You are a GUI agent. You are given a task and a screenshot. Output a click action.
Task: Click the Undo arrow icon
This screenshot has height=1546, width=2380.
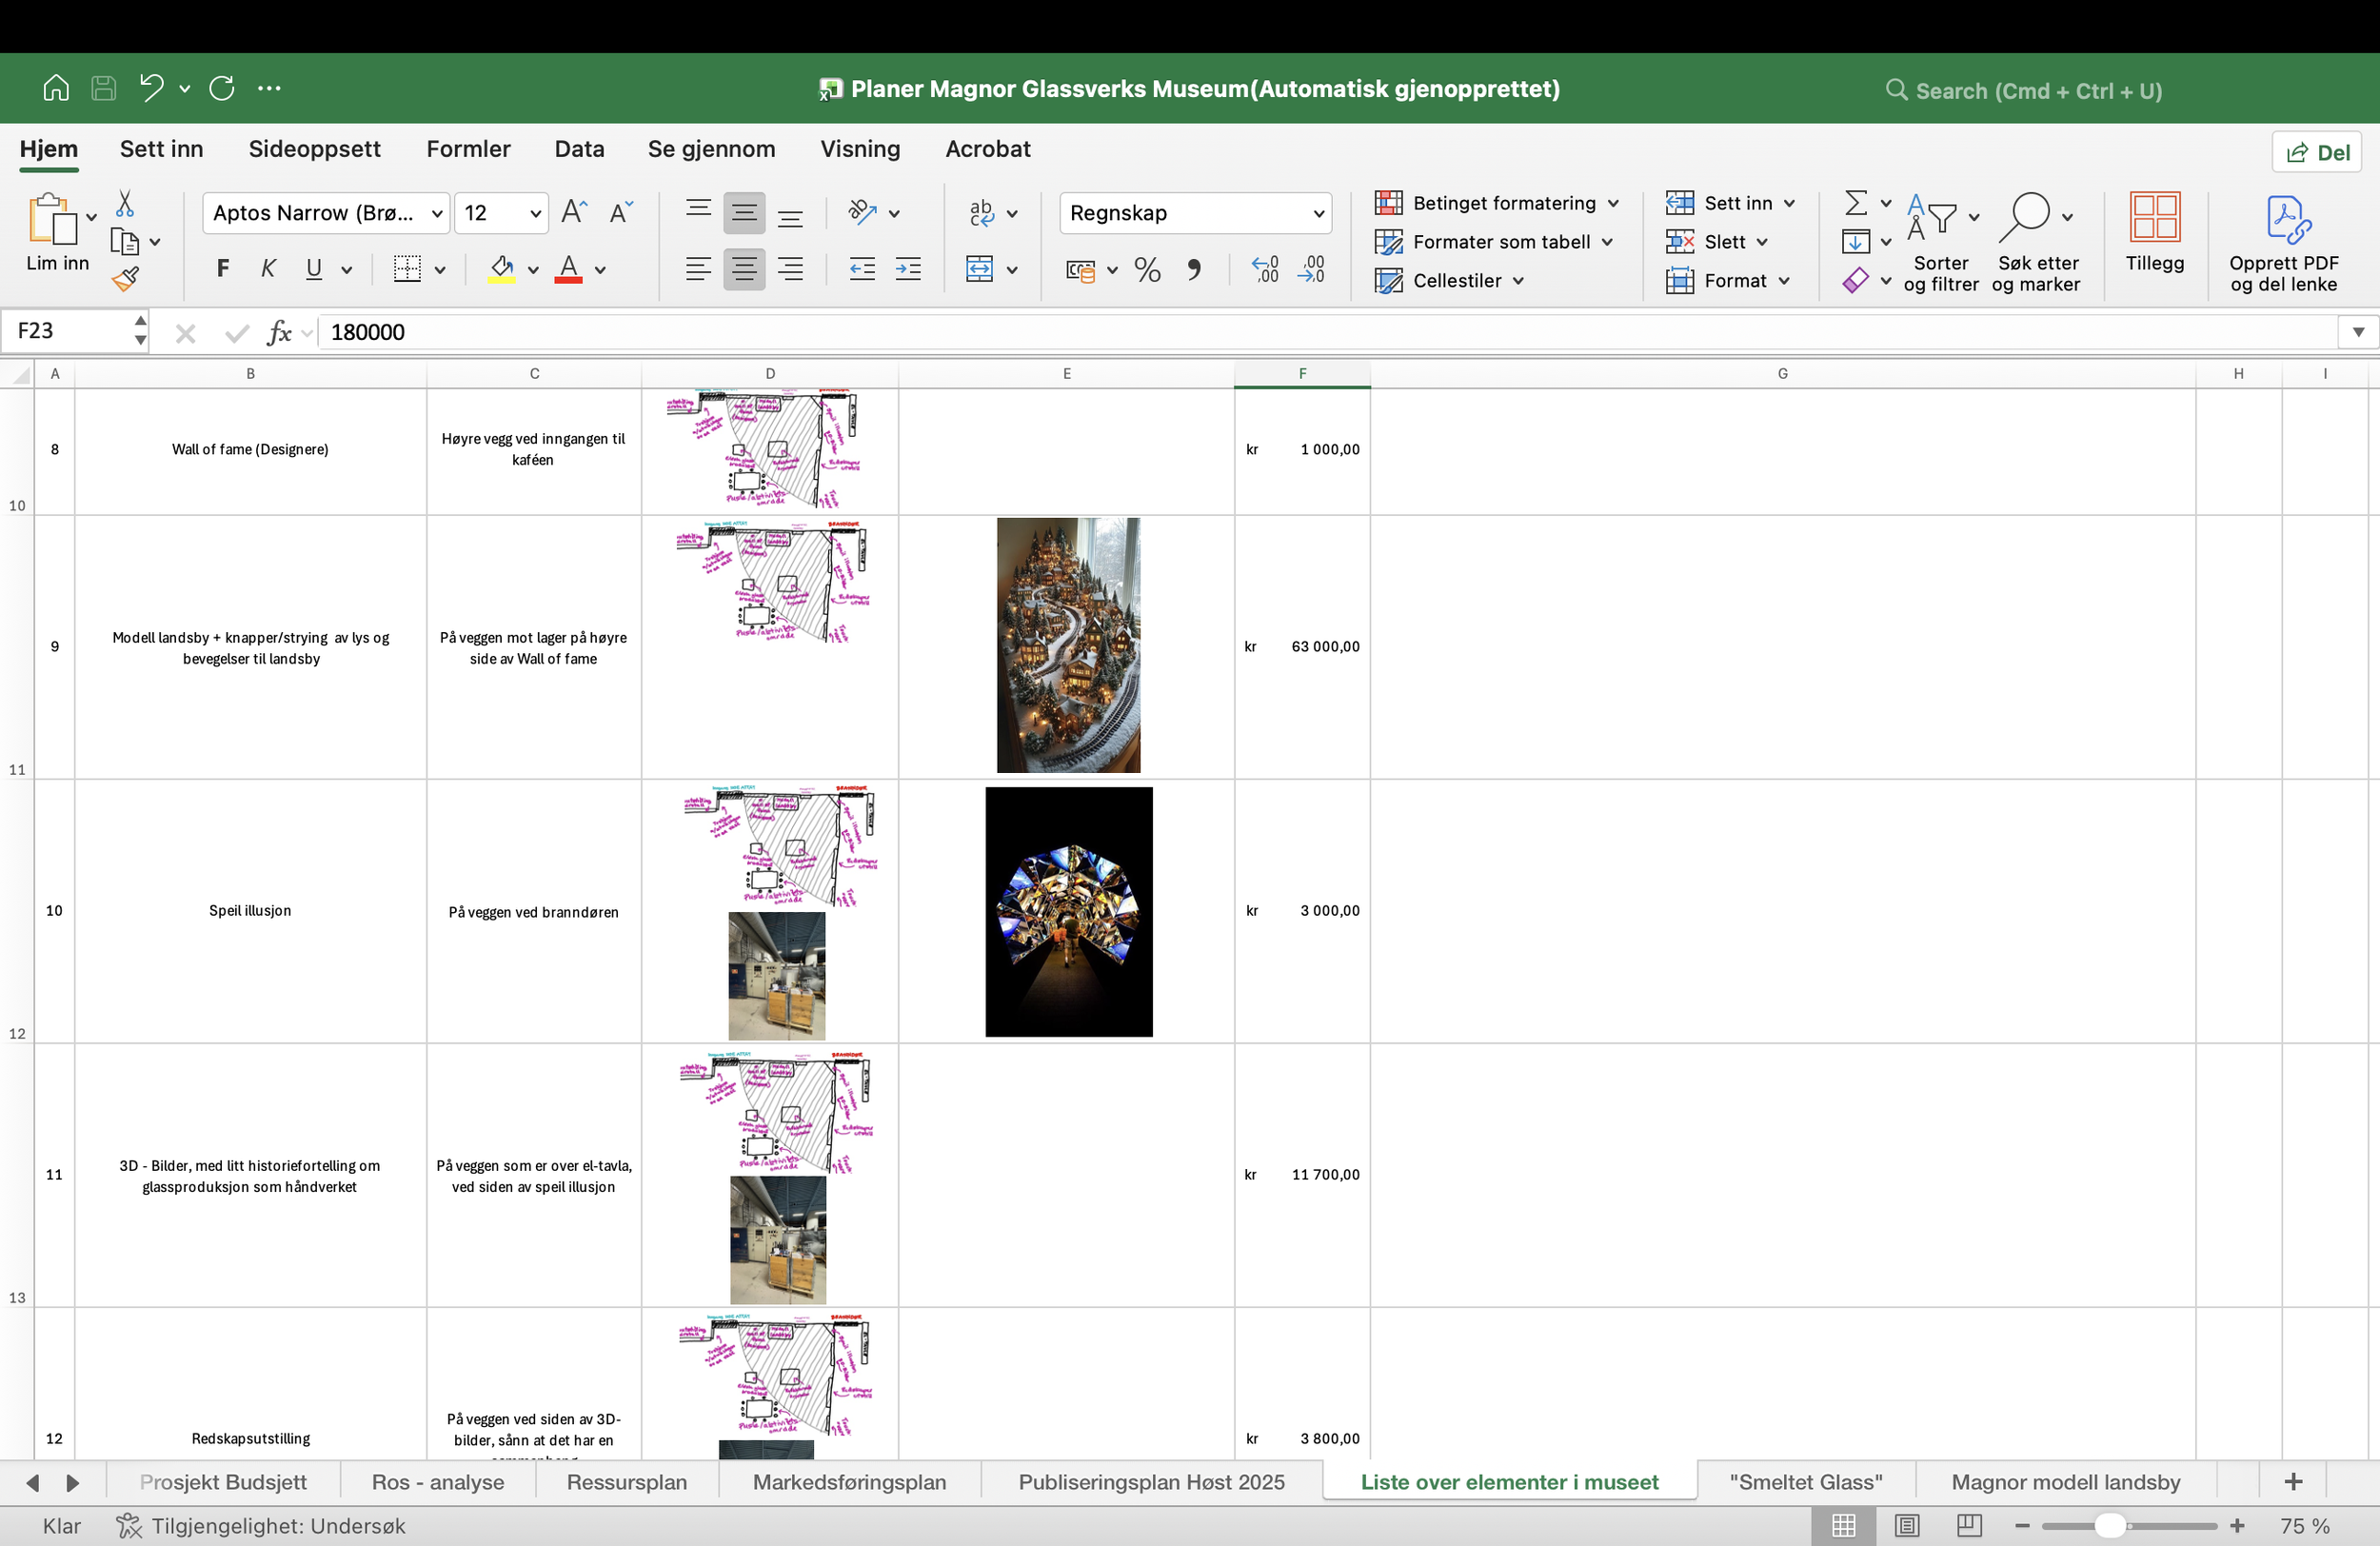point(151,88)
